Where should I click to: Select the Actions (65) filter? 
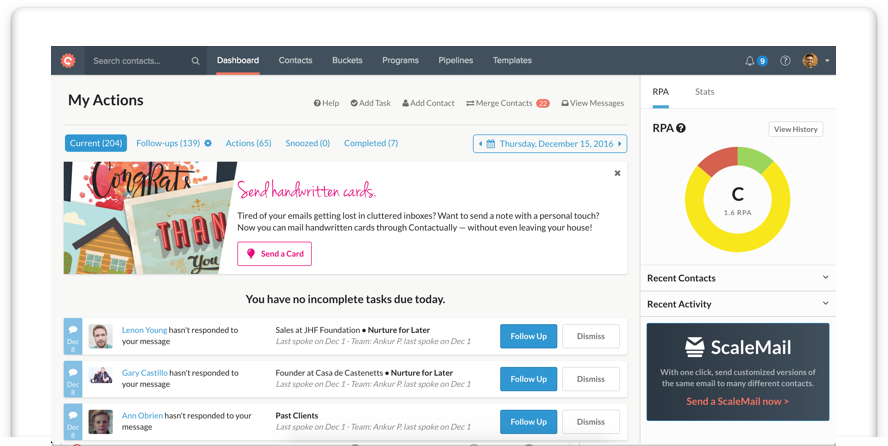(248, 143)
